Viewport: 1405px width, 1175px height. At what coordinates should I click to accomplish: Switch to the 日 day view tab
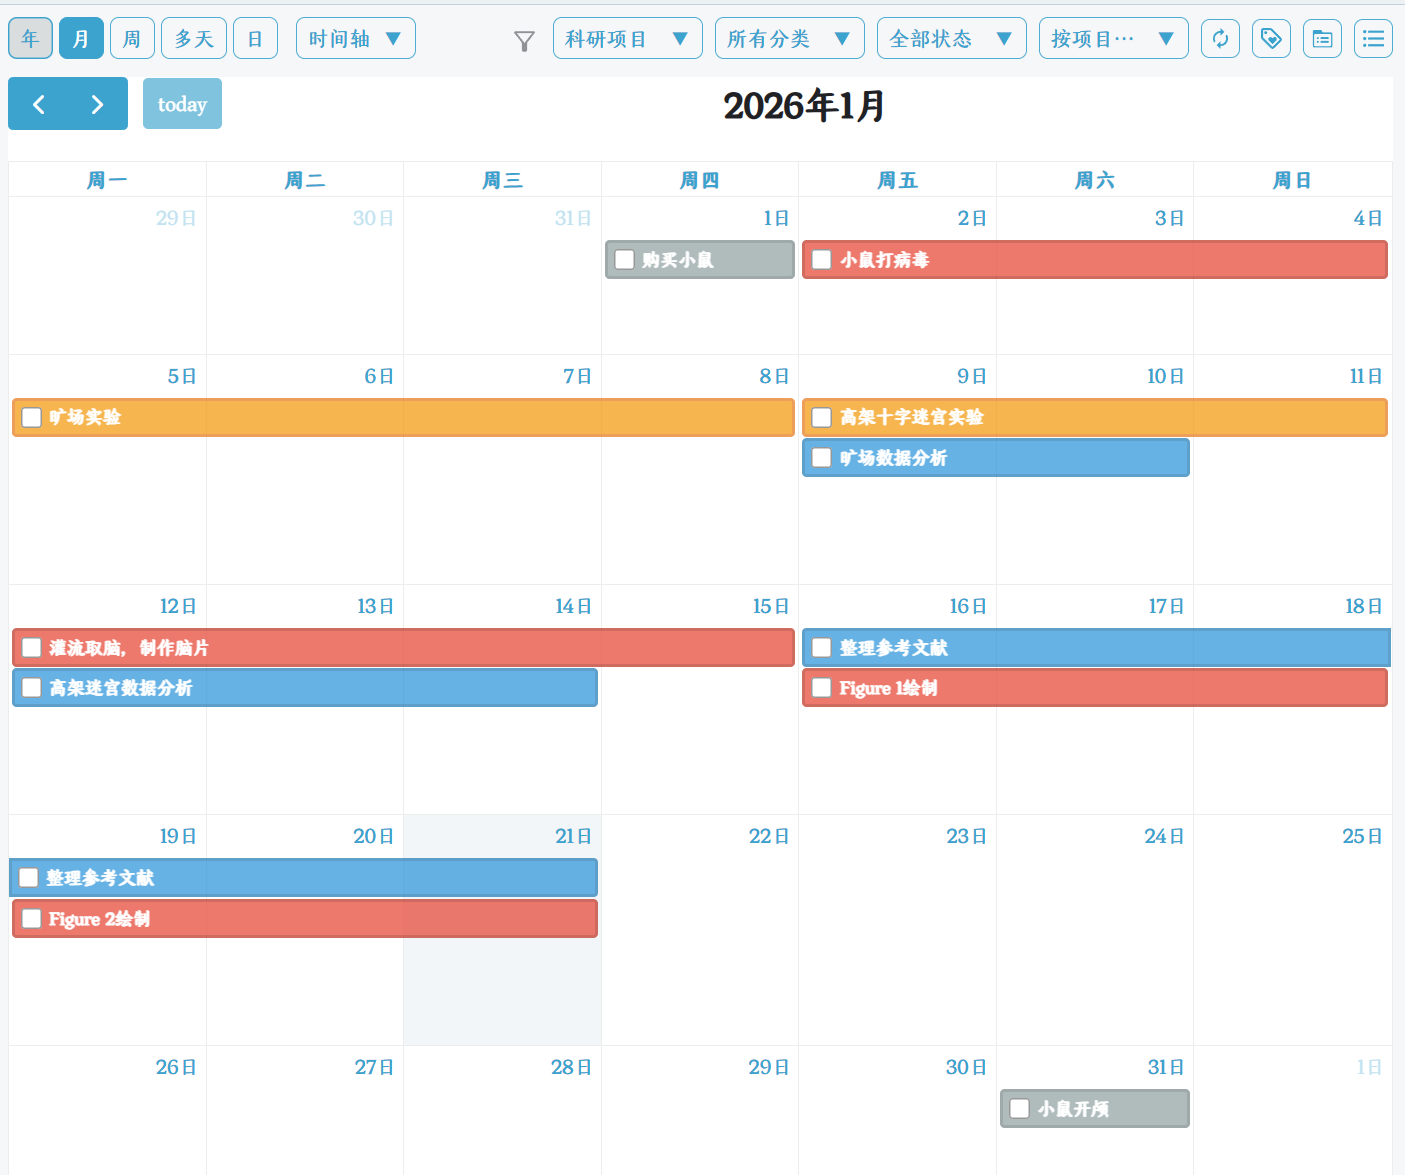point(255,39)
